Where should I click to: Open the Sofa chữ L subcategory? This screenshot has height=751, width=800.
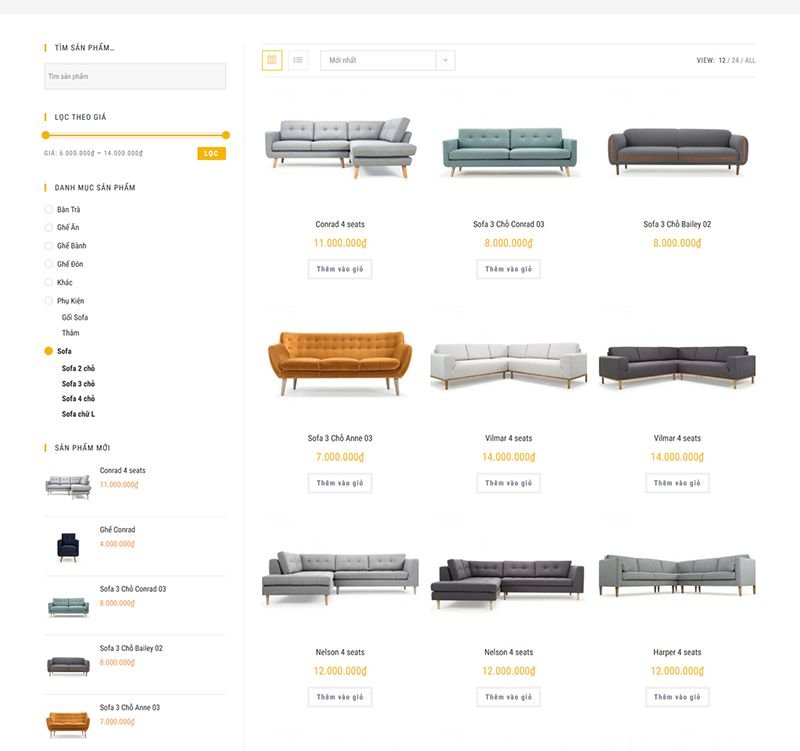point(78,414)
